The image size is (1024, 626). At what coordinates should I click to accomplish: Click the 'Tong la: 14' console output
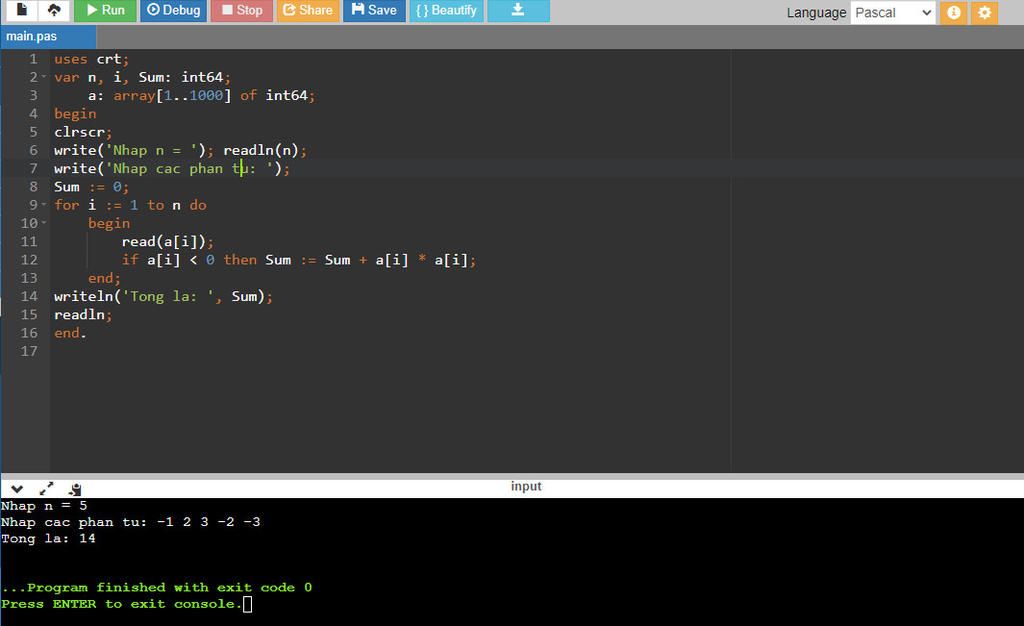(48, 539)
